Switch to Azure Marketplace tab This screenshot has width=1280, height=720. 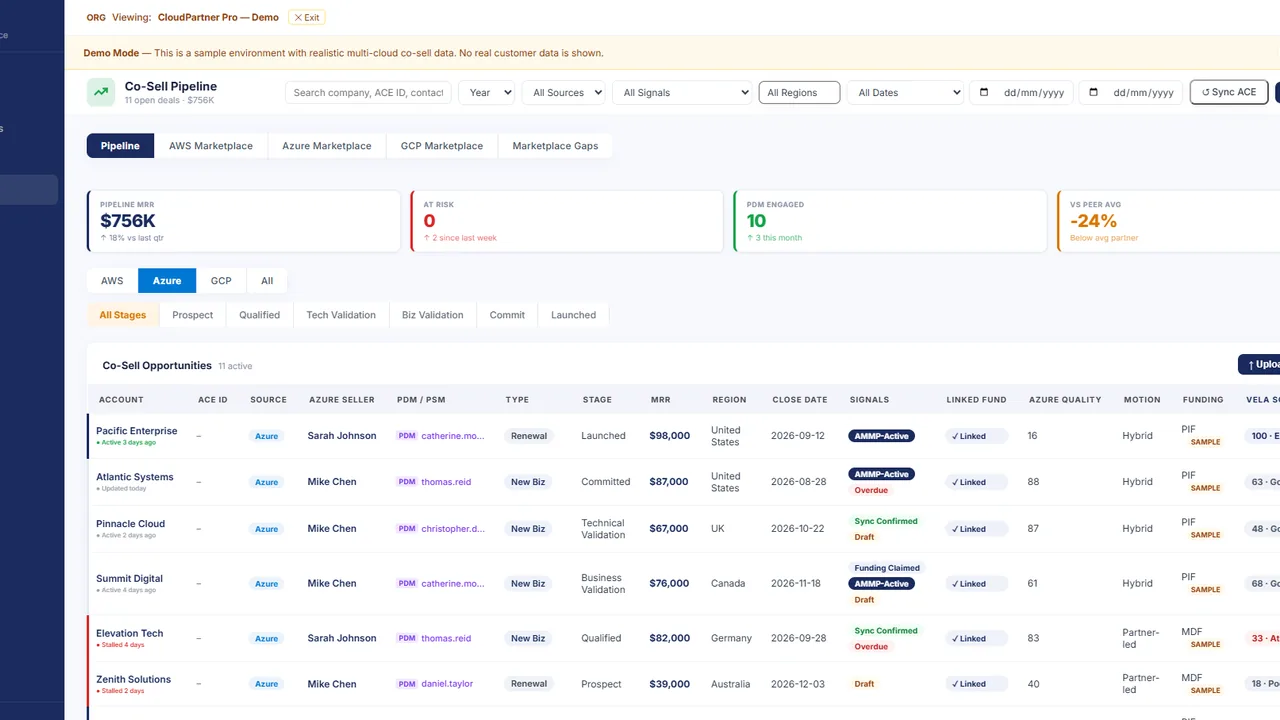pyautogui.click(x=327, y=146)
